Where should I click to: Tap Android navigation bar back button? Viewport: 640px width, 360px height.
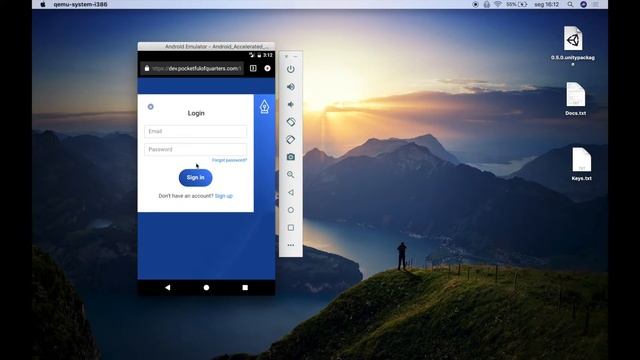[x=167, y=287]
